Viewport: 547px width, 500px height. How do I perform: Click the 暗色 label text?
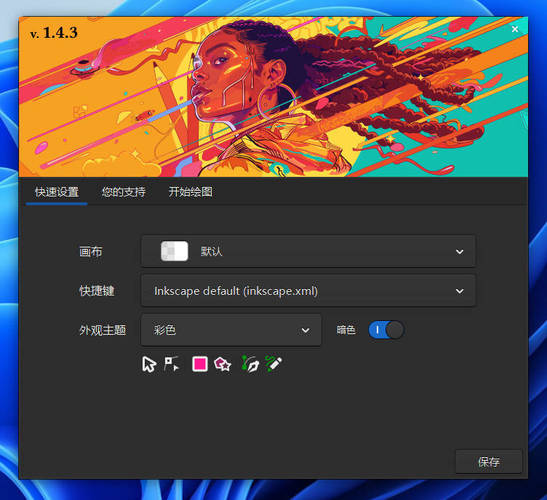346,330
